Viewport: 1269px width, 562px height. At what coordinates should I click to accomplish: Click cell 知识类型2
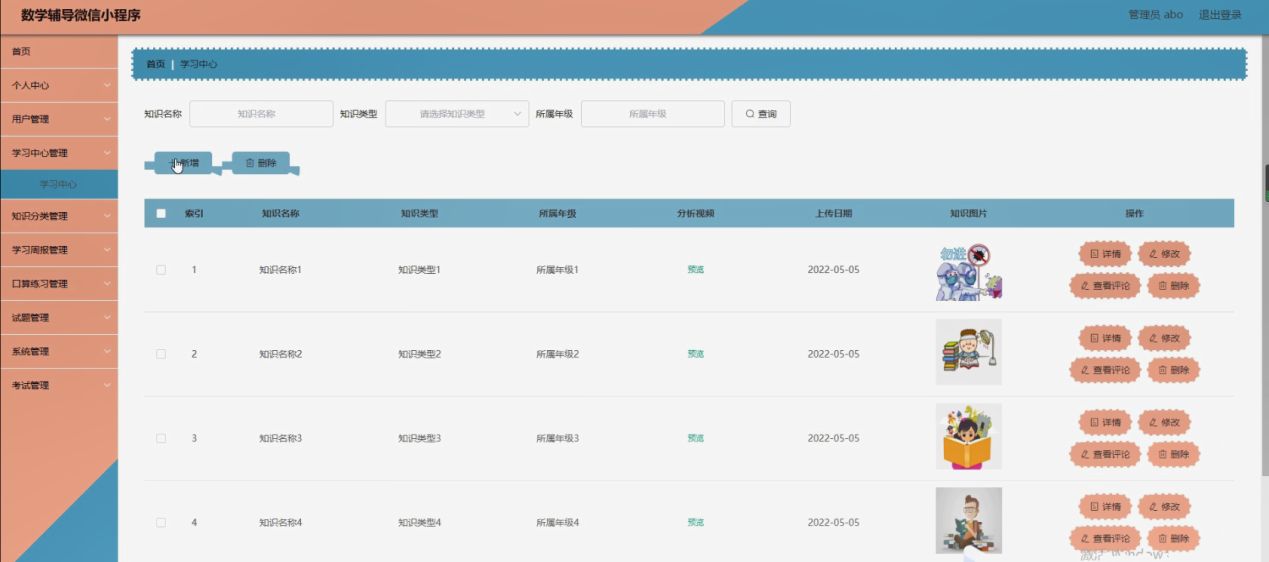click(x=419, y=354)
